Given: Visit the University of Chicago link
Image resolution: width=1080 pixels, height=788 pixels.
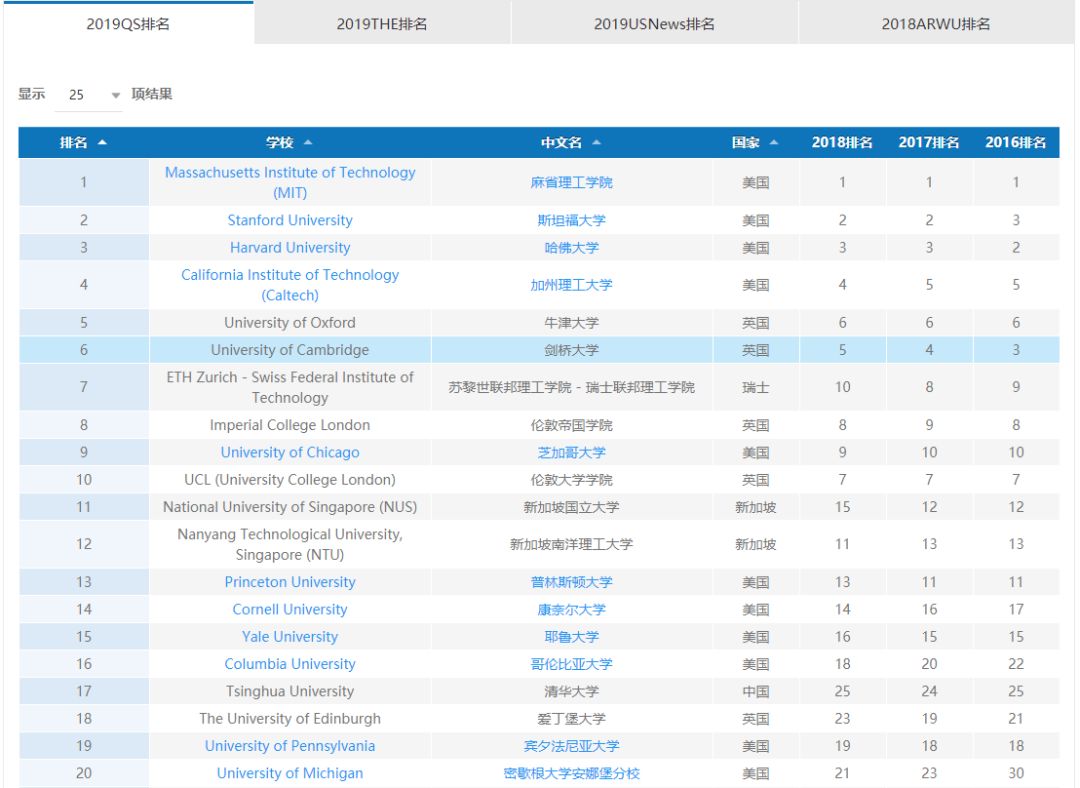Looking at the screenshot, I should coord(290,453).
